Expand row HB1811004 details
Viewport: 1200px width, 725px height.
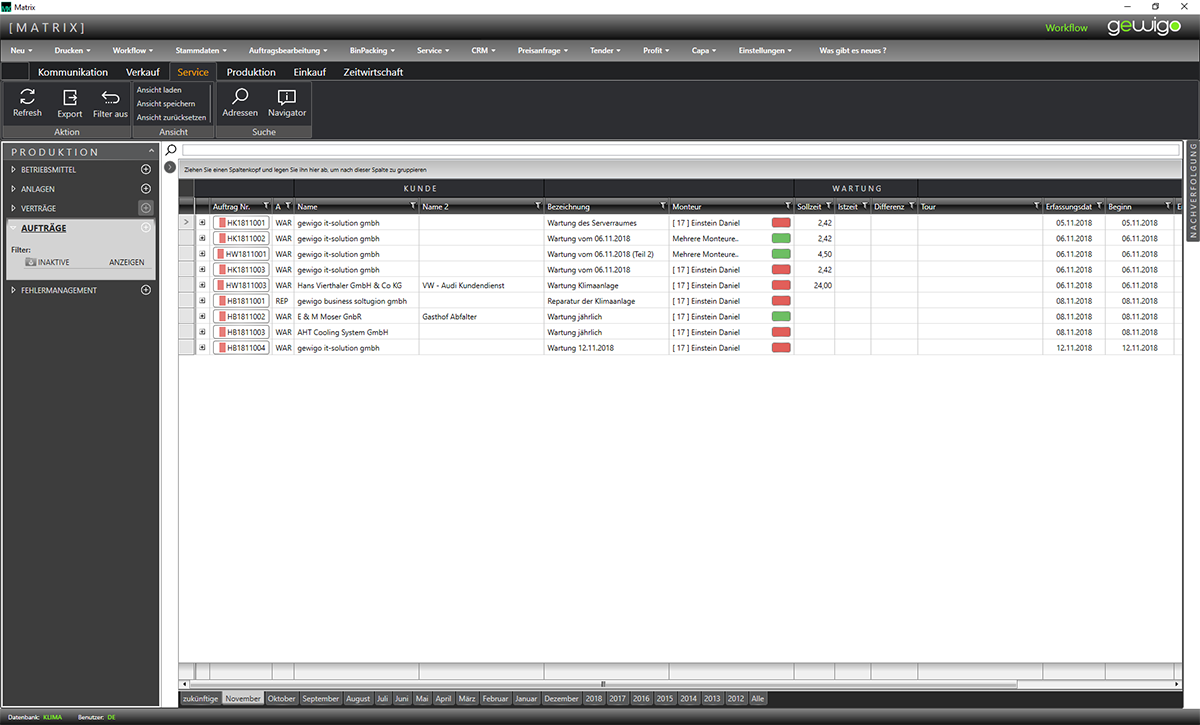pyautogui.click(x=203, y=348)
